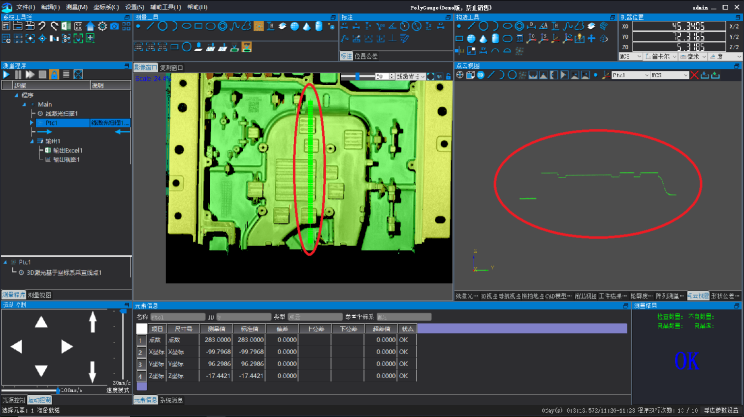Screen dimensions: 744x417
Task: Switch to the 复列窗口 tab
Action: click(x=172, y=67)
